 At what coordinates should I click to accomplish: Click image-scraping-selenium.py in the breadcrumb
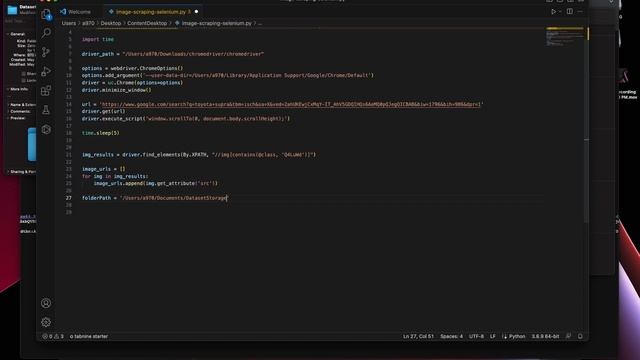coord(217,23)
